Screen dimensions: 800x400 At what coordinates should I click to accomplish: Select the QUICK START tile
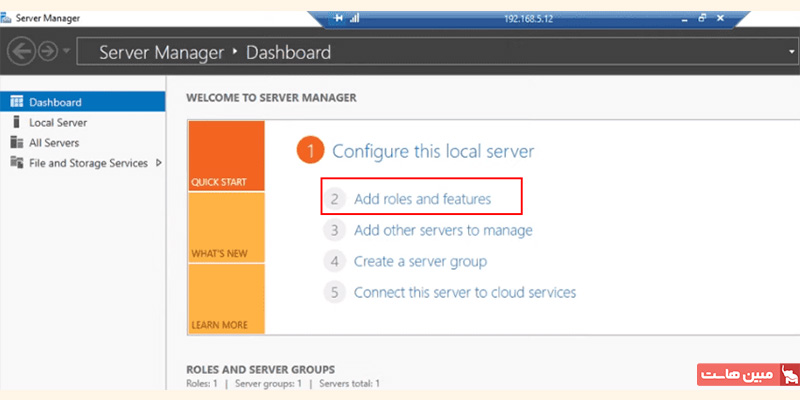[227, 156]
